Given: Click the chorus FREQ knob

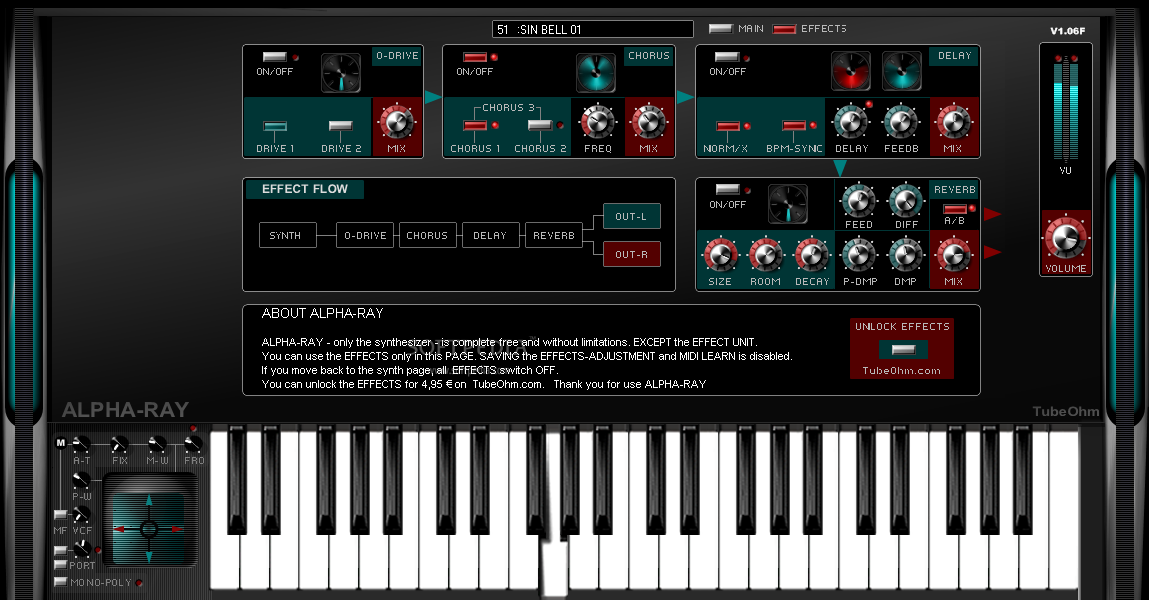Looking at the screenshot, I should tap(598, 122).
